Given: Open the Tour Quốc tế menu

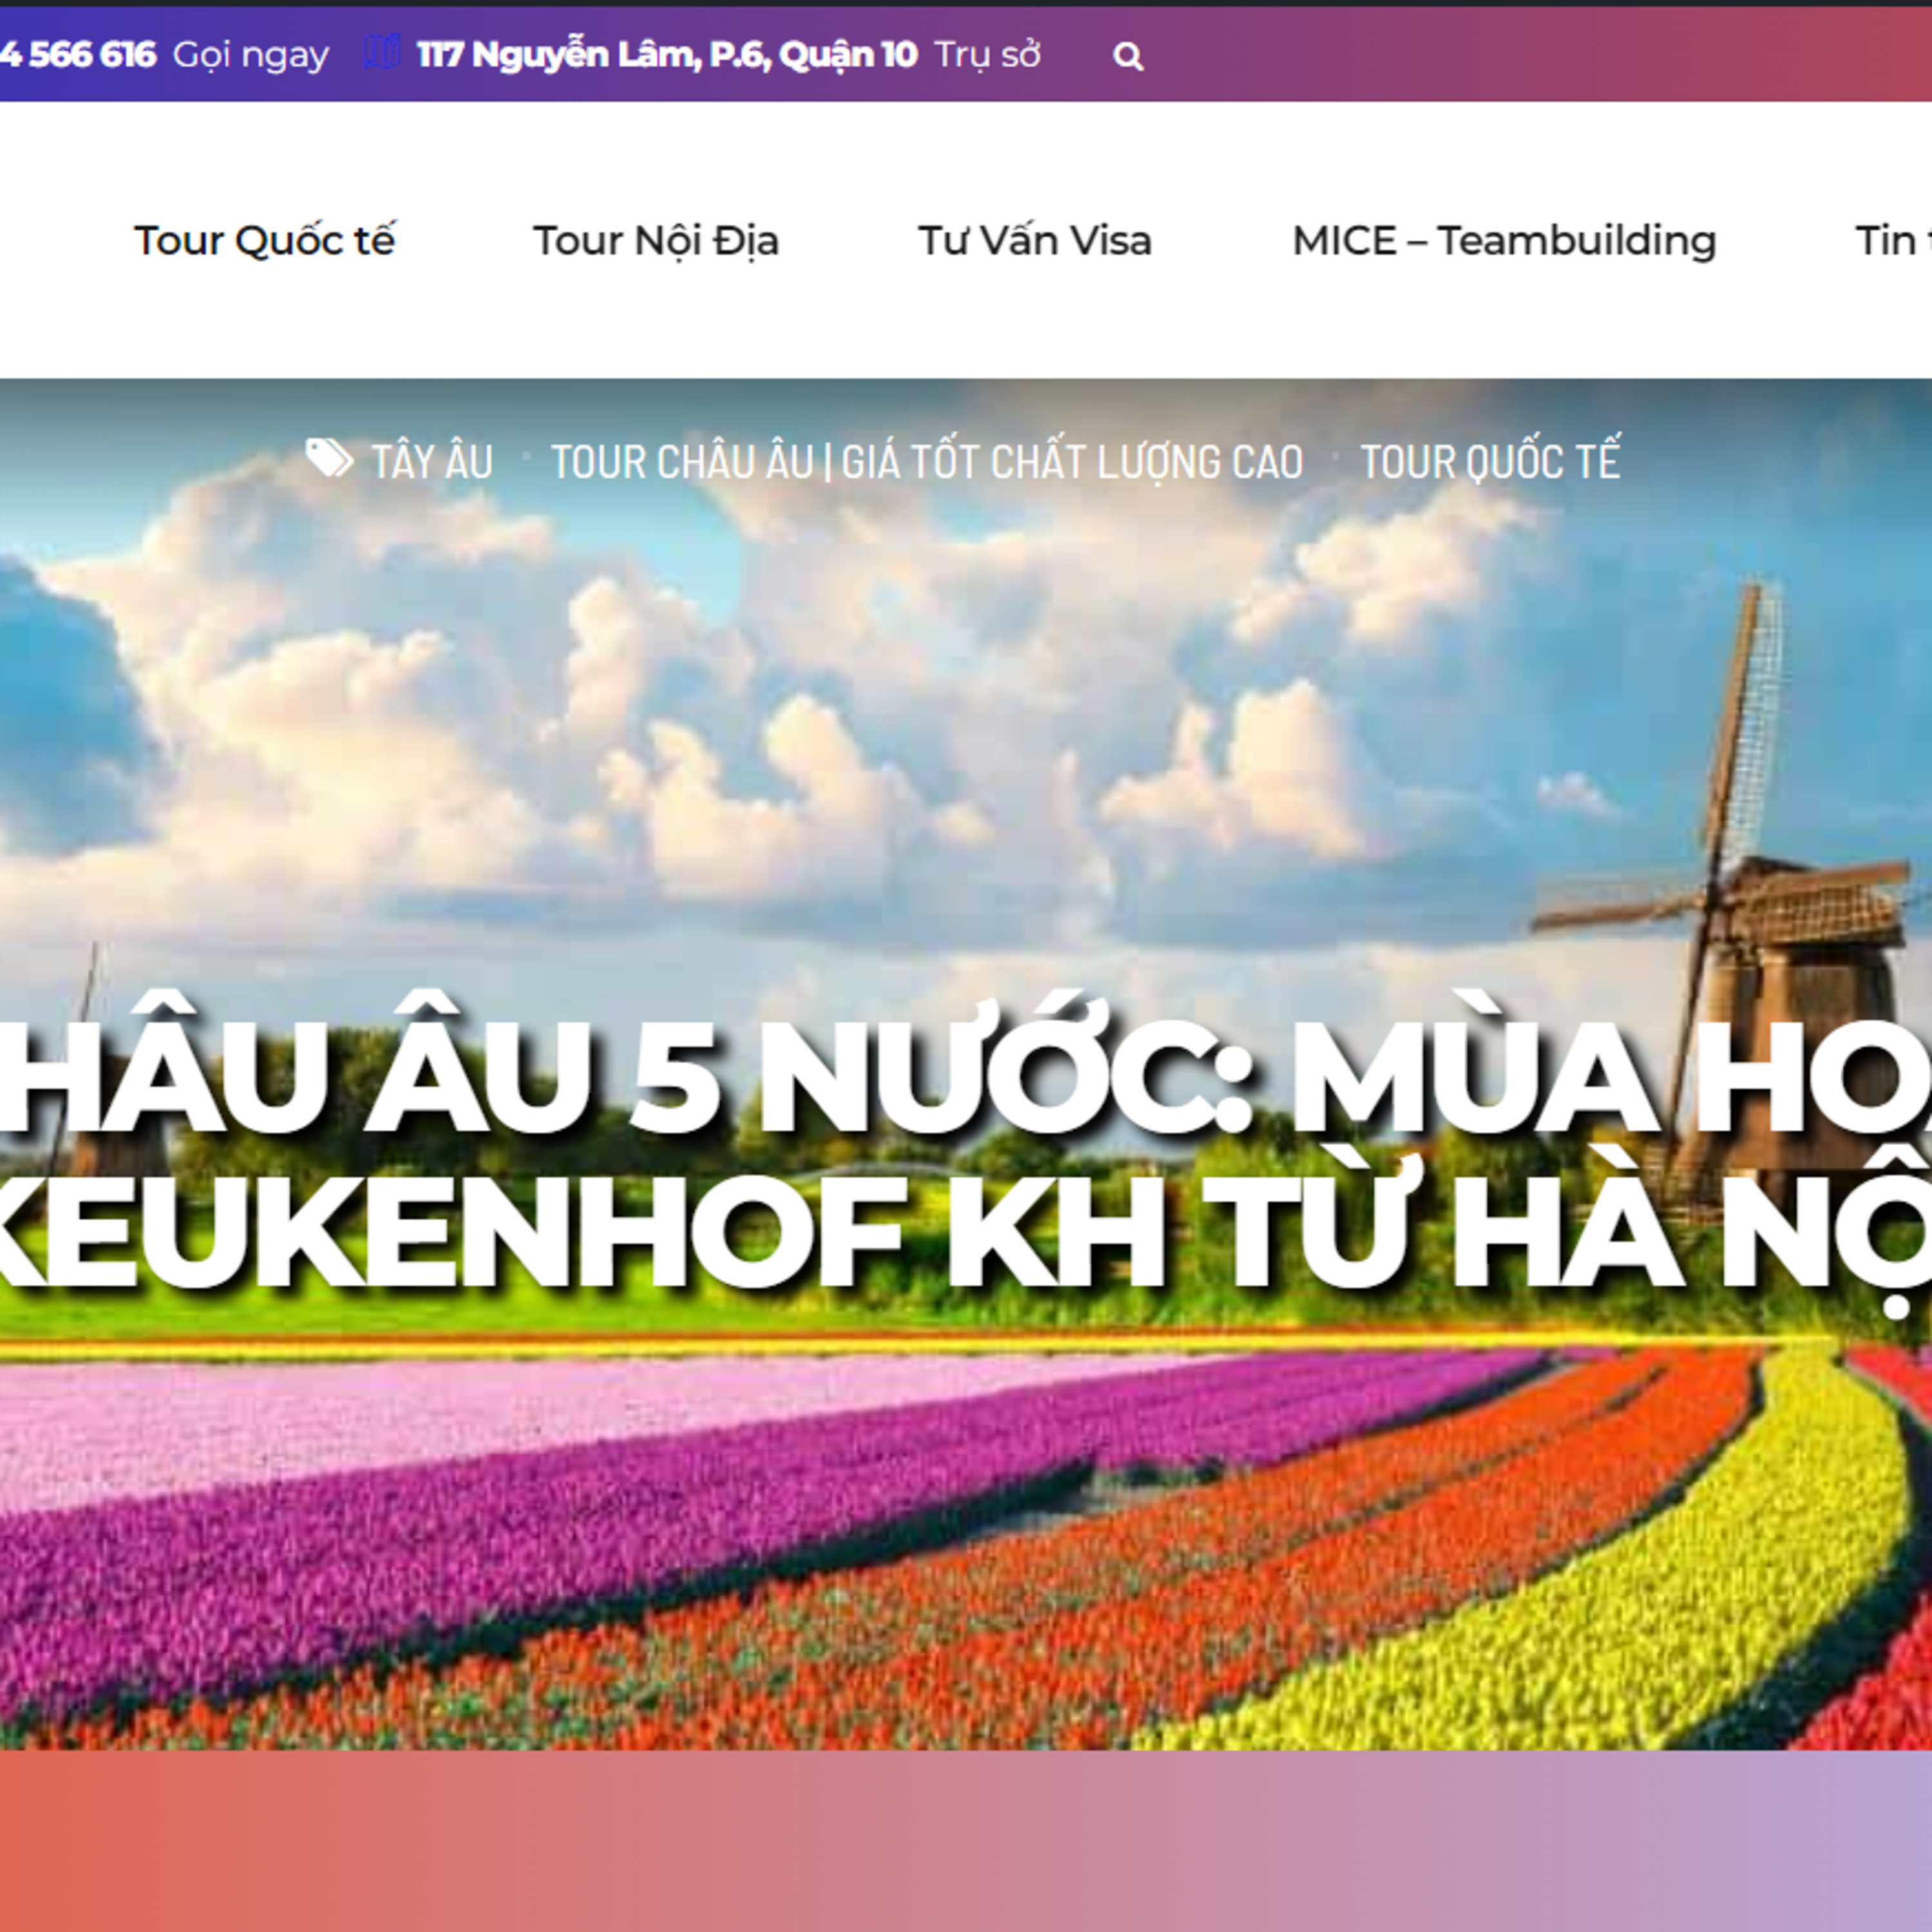Looking at the screenshot, I should click(265, 241).
